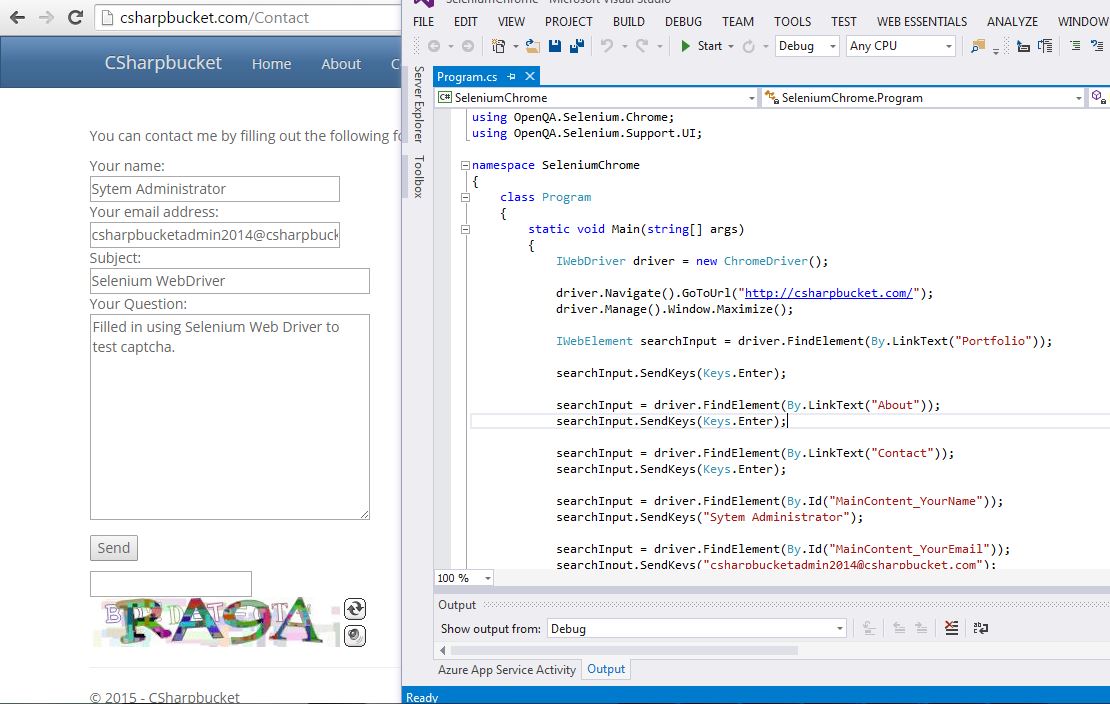Open the Any CPU platform dropdown
The width and height of the screenshot is (1110, 704).
(x=900, y=46)
